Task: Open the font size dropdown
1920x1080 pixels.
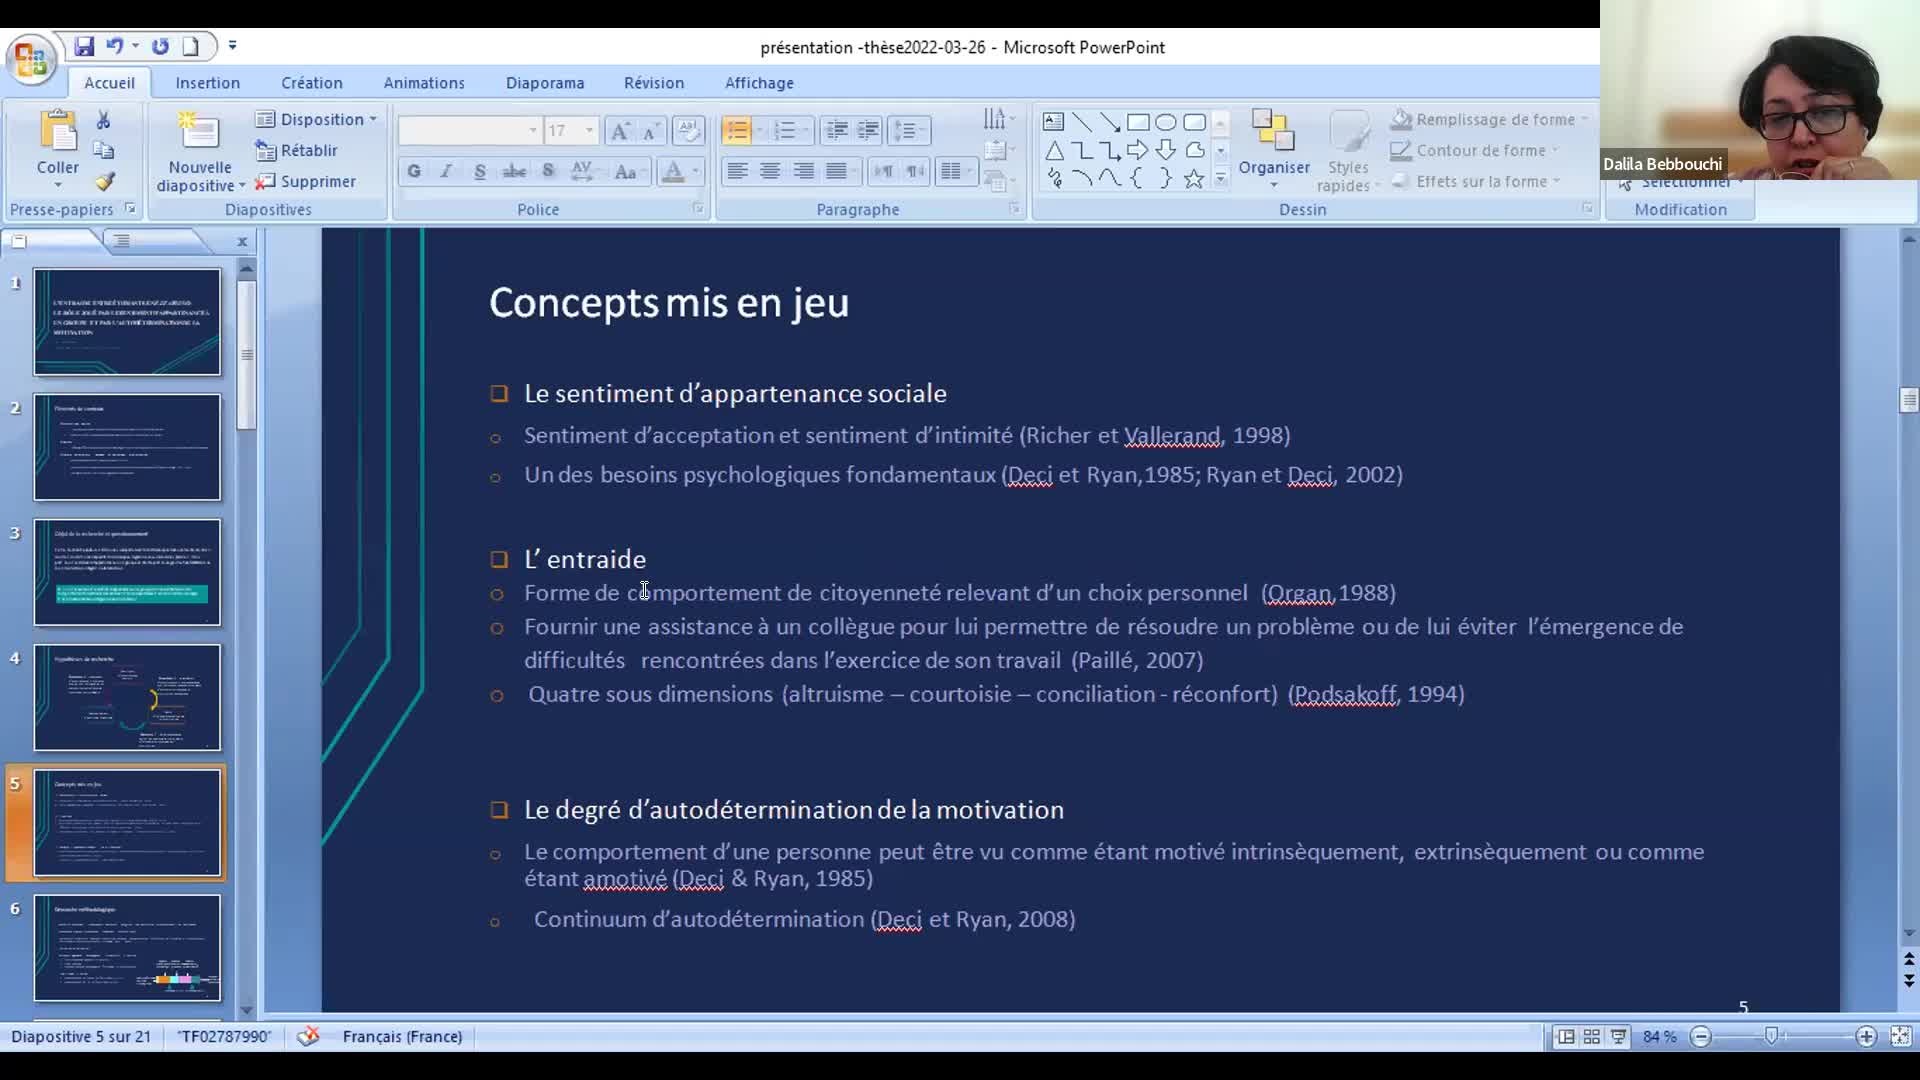Action: click(589, 131)
